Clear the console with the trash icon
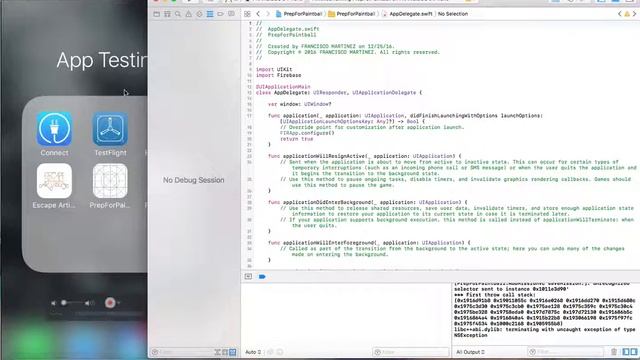Viewport: 640px width, 360px height. point(614,352)
